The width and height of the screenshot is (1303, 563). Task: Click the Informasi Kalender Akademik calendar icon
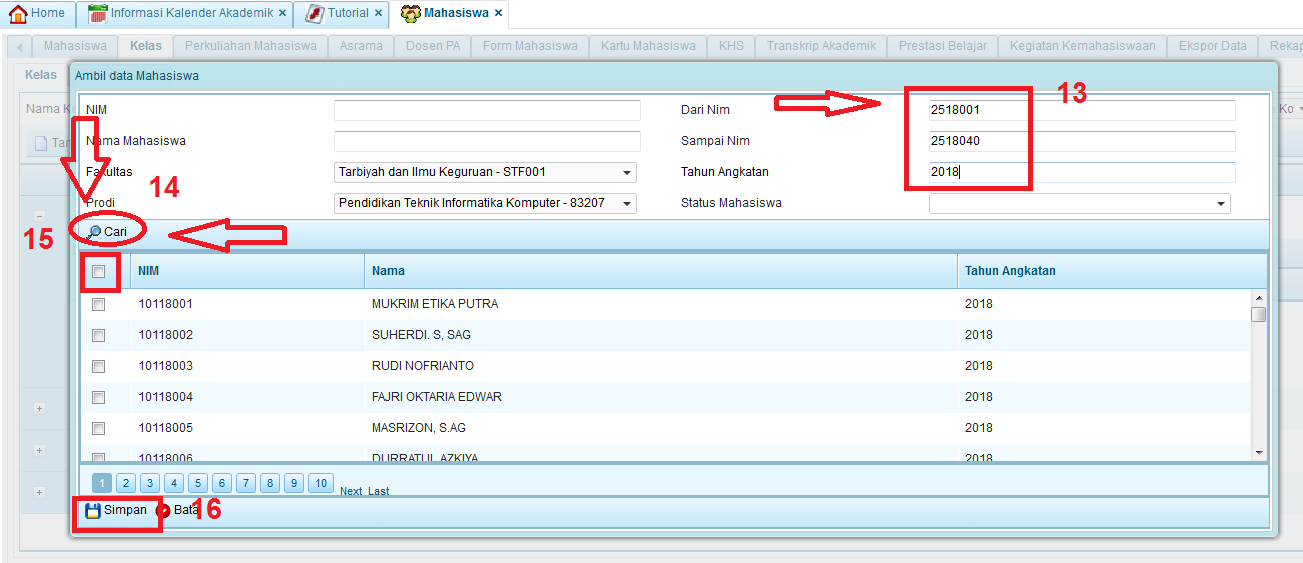pyautogui.click(x=97, y=14)
